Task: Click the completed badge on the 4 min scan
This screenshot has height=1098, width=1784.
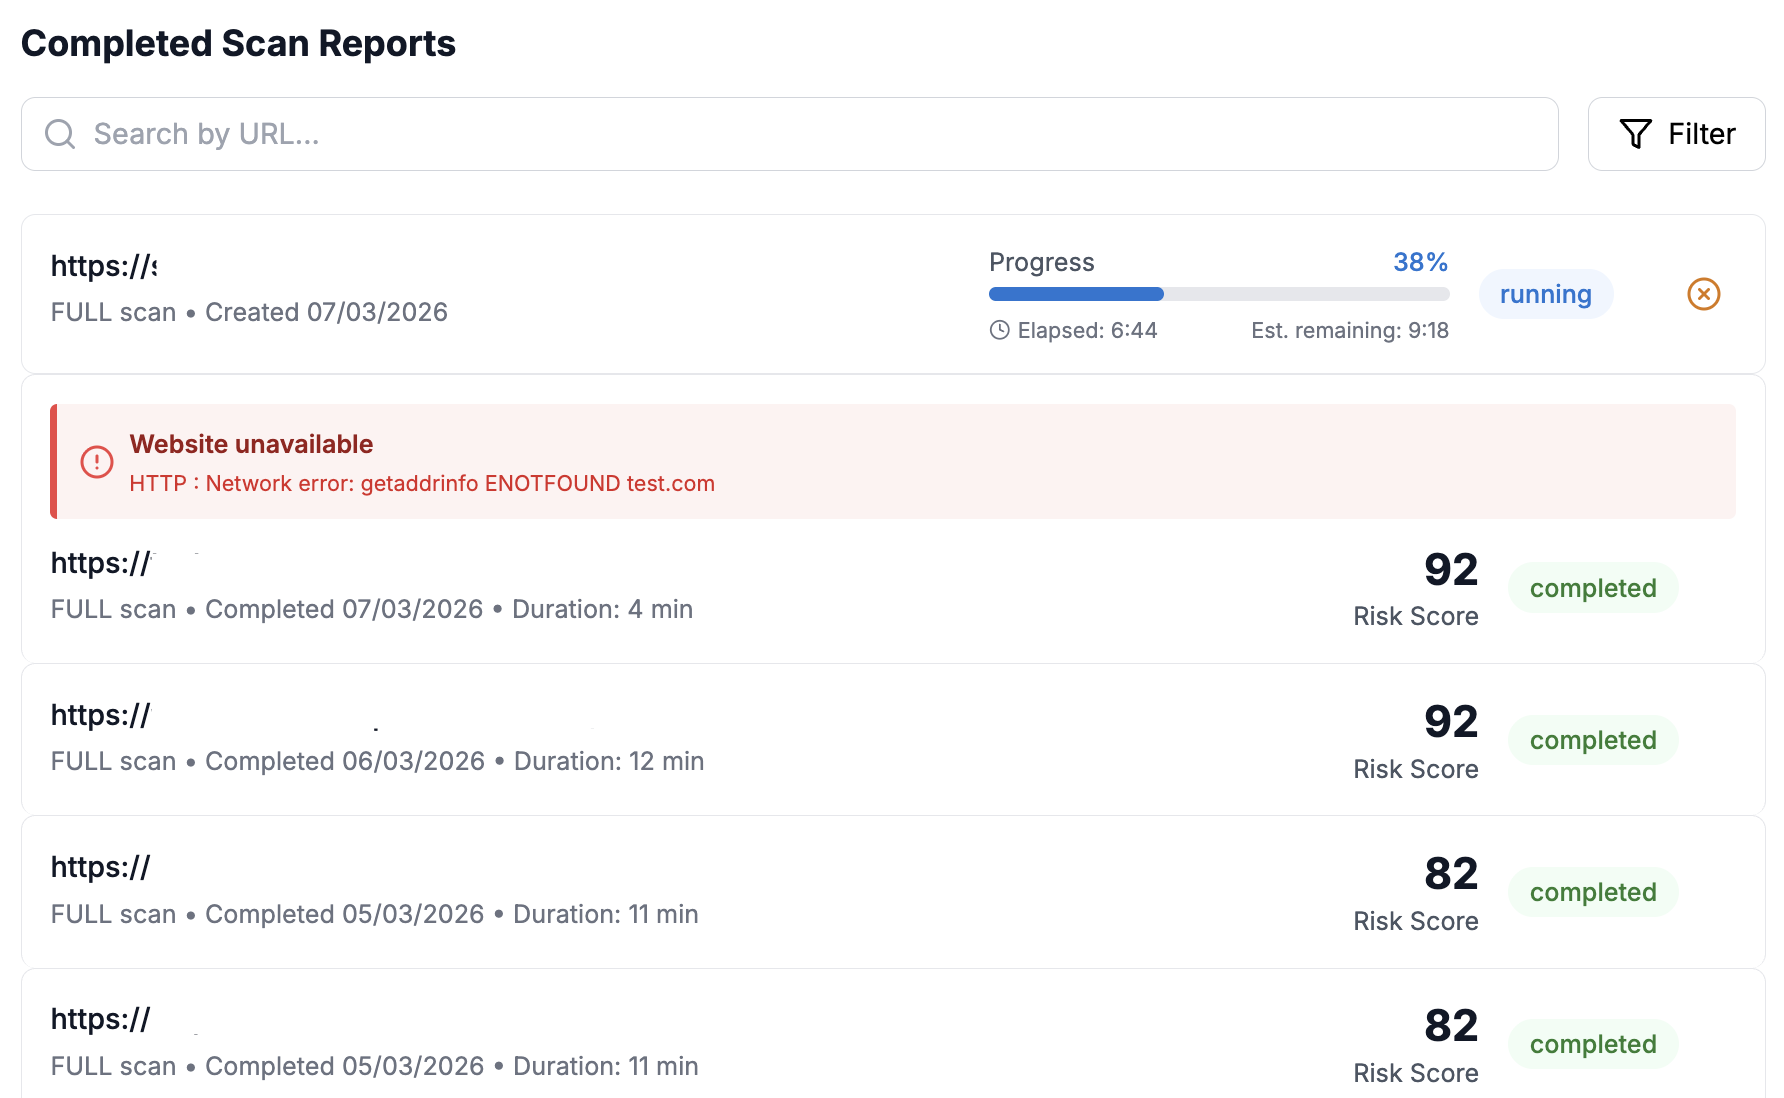Action: point(1592,587)
